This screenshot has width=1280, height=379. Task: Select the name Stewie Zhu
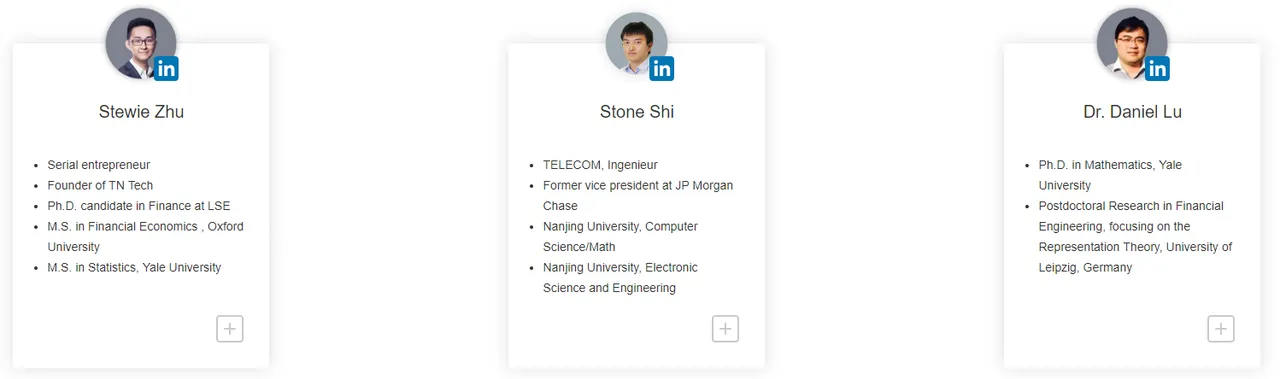141,112
